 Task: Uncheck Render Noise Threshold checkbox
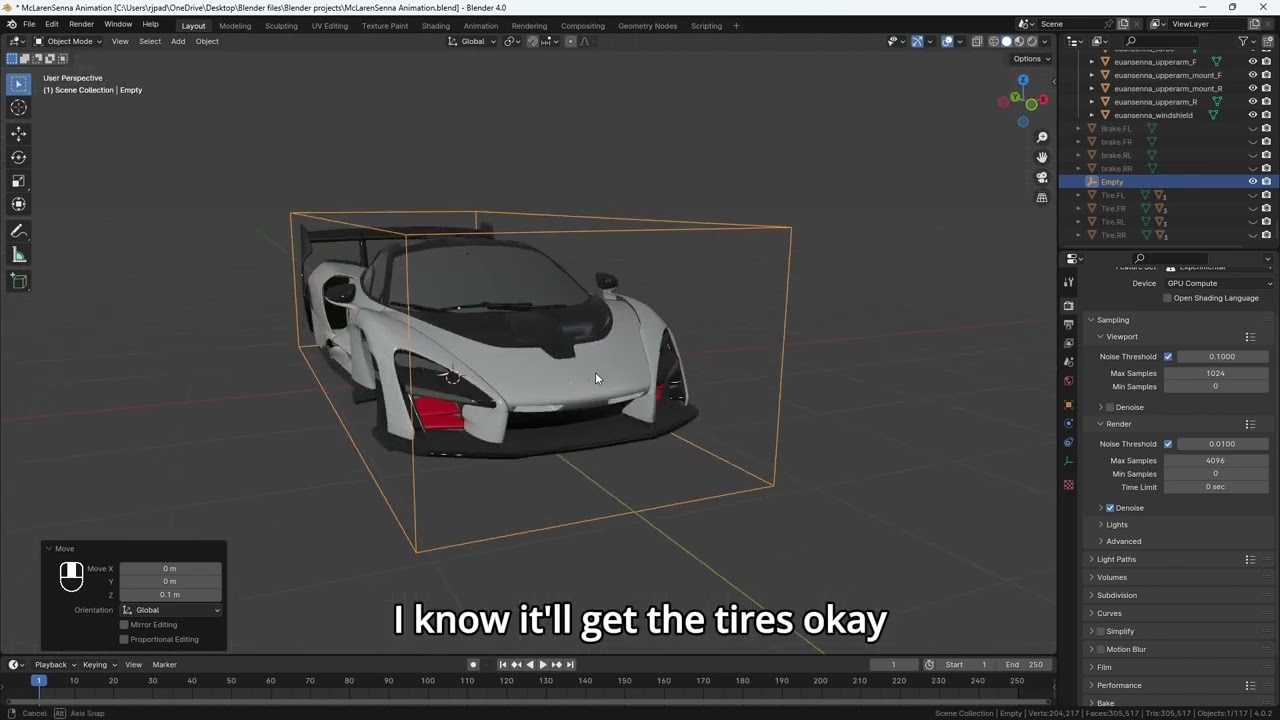coord(1167,444)
